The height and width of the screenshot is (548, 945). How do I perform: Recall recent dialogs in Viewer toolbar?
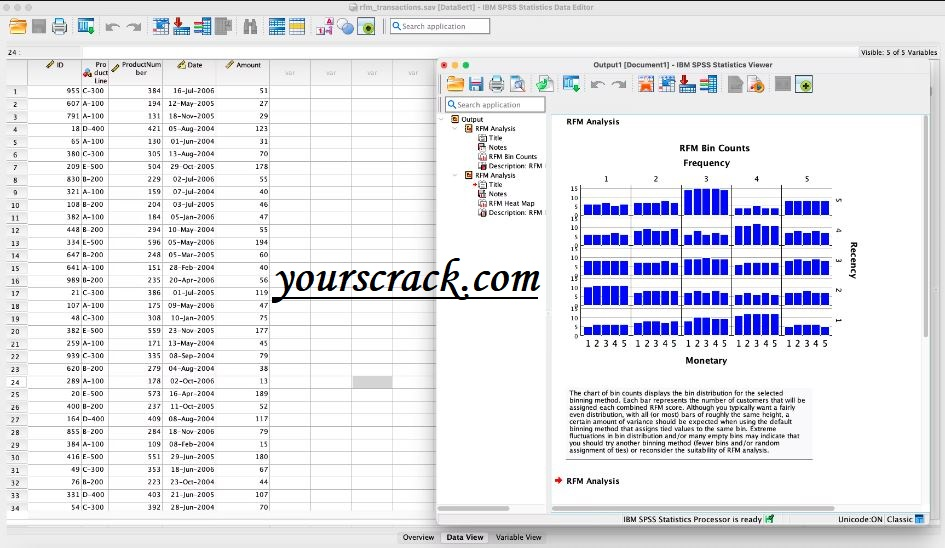coord(571,84)
